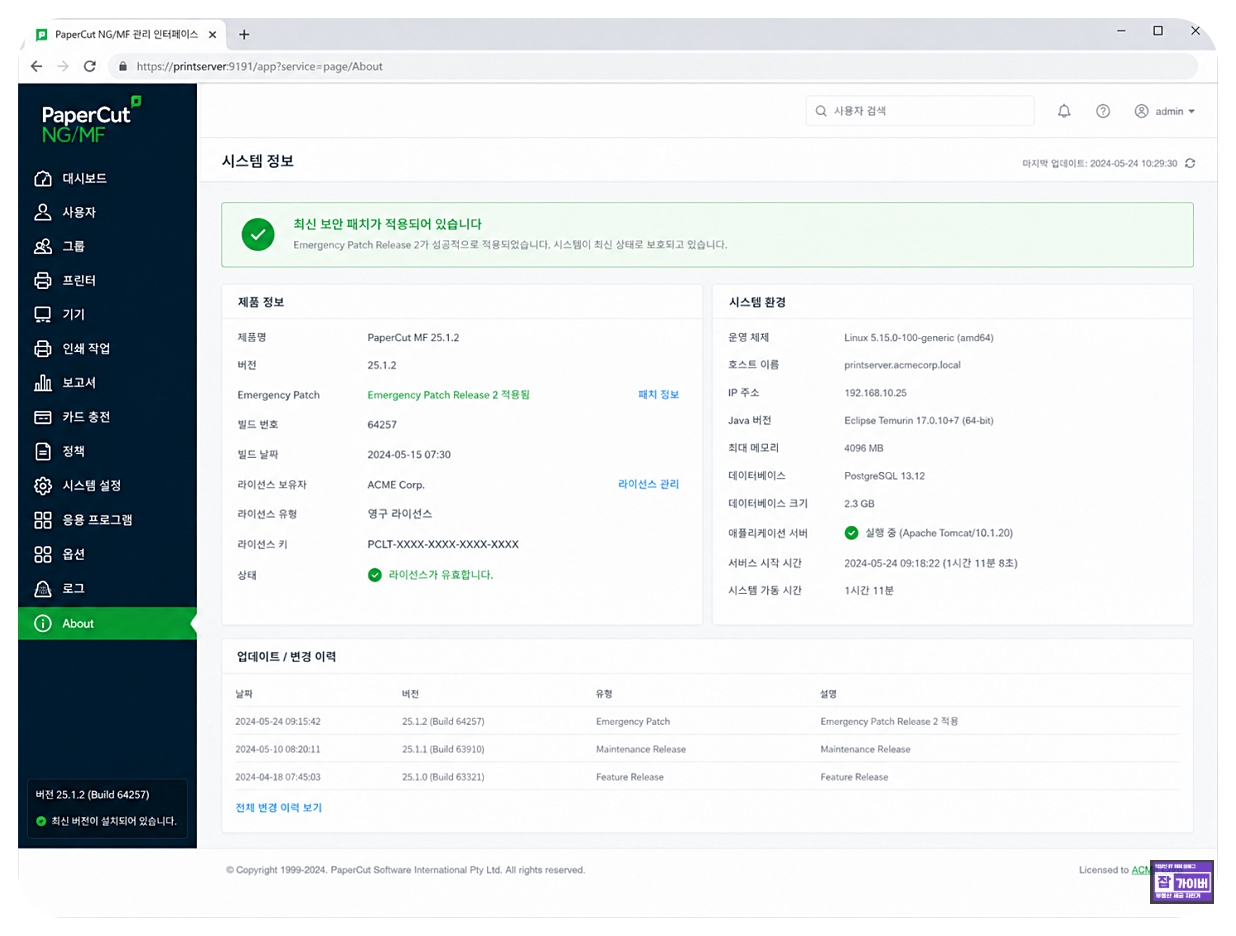Click the IP address 192.168.10.25
Screen dimensions: 1236x936
click(875, 393)
